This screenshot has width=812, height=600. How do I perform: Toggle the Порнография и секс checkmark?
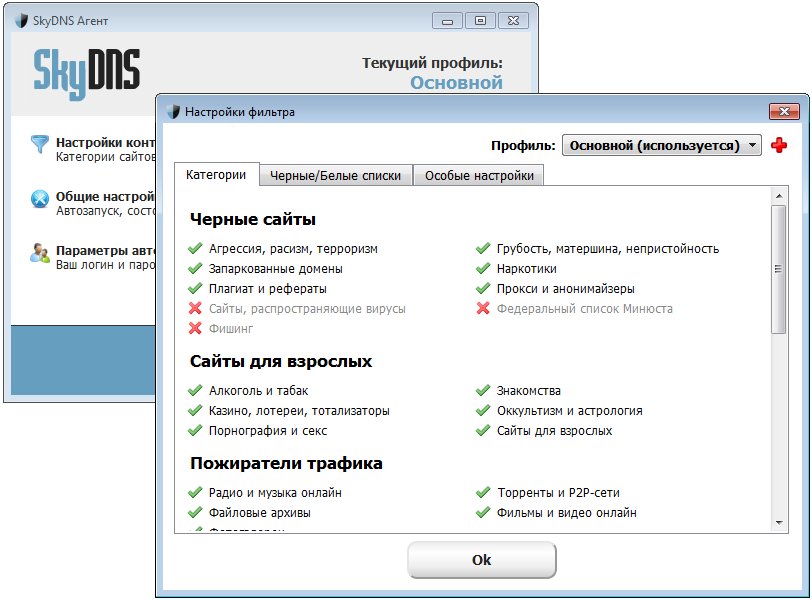coord(195,430)
